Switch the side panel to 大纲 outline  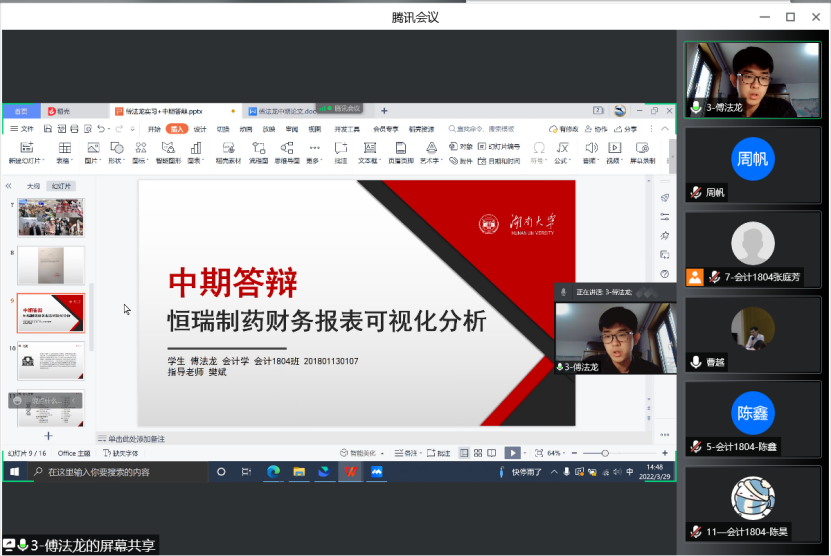[x=33, y=186]
